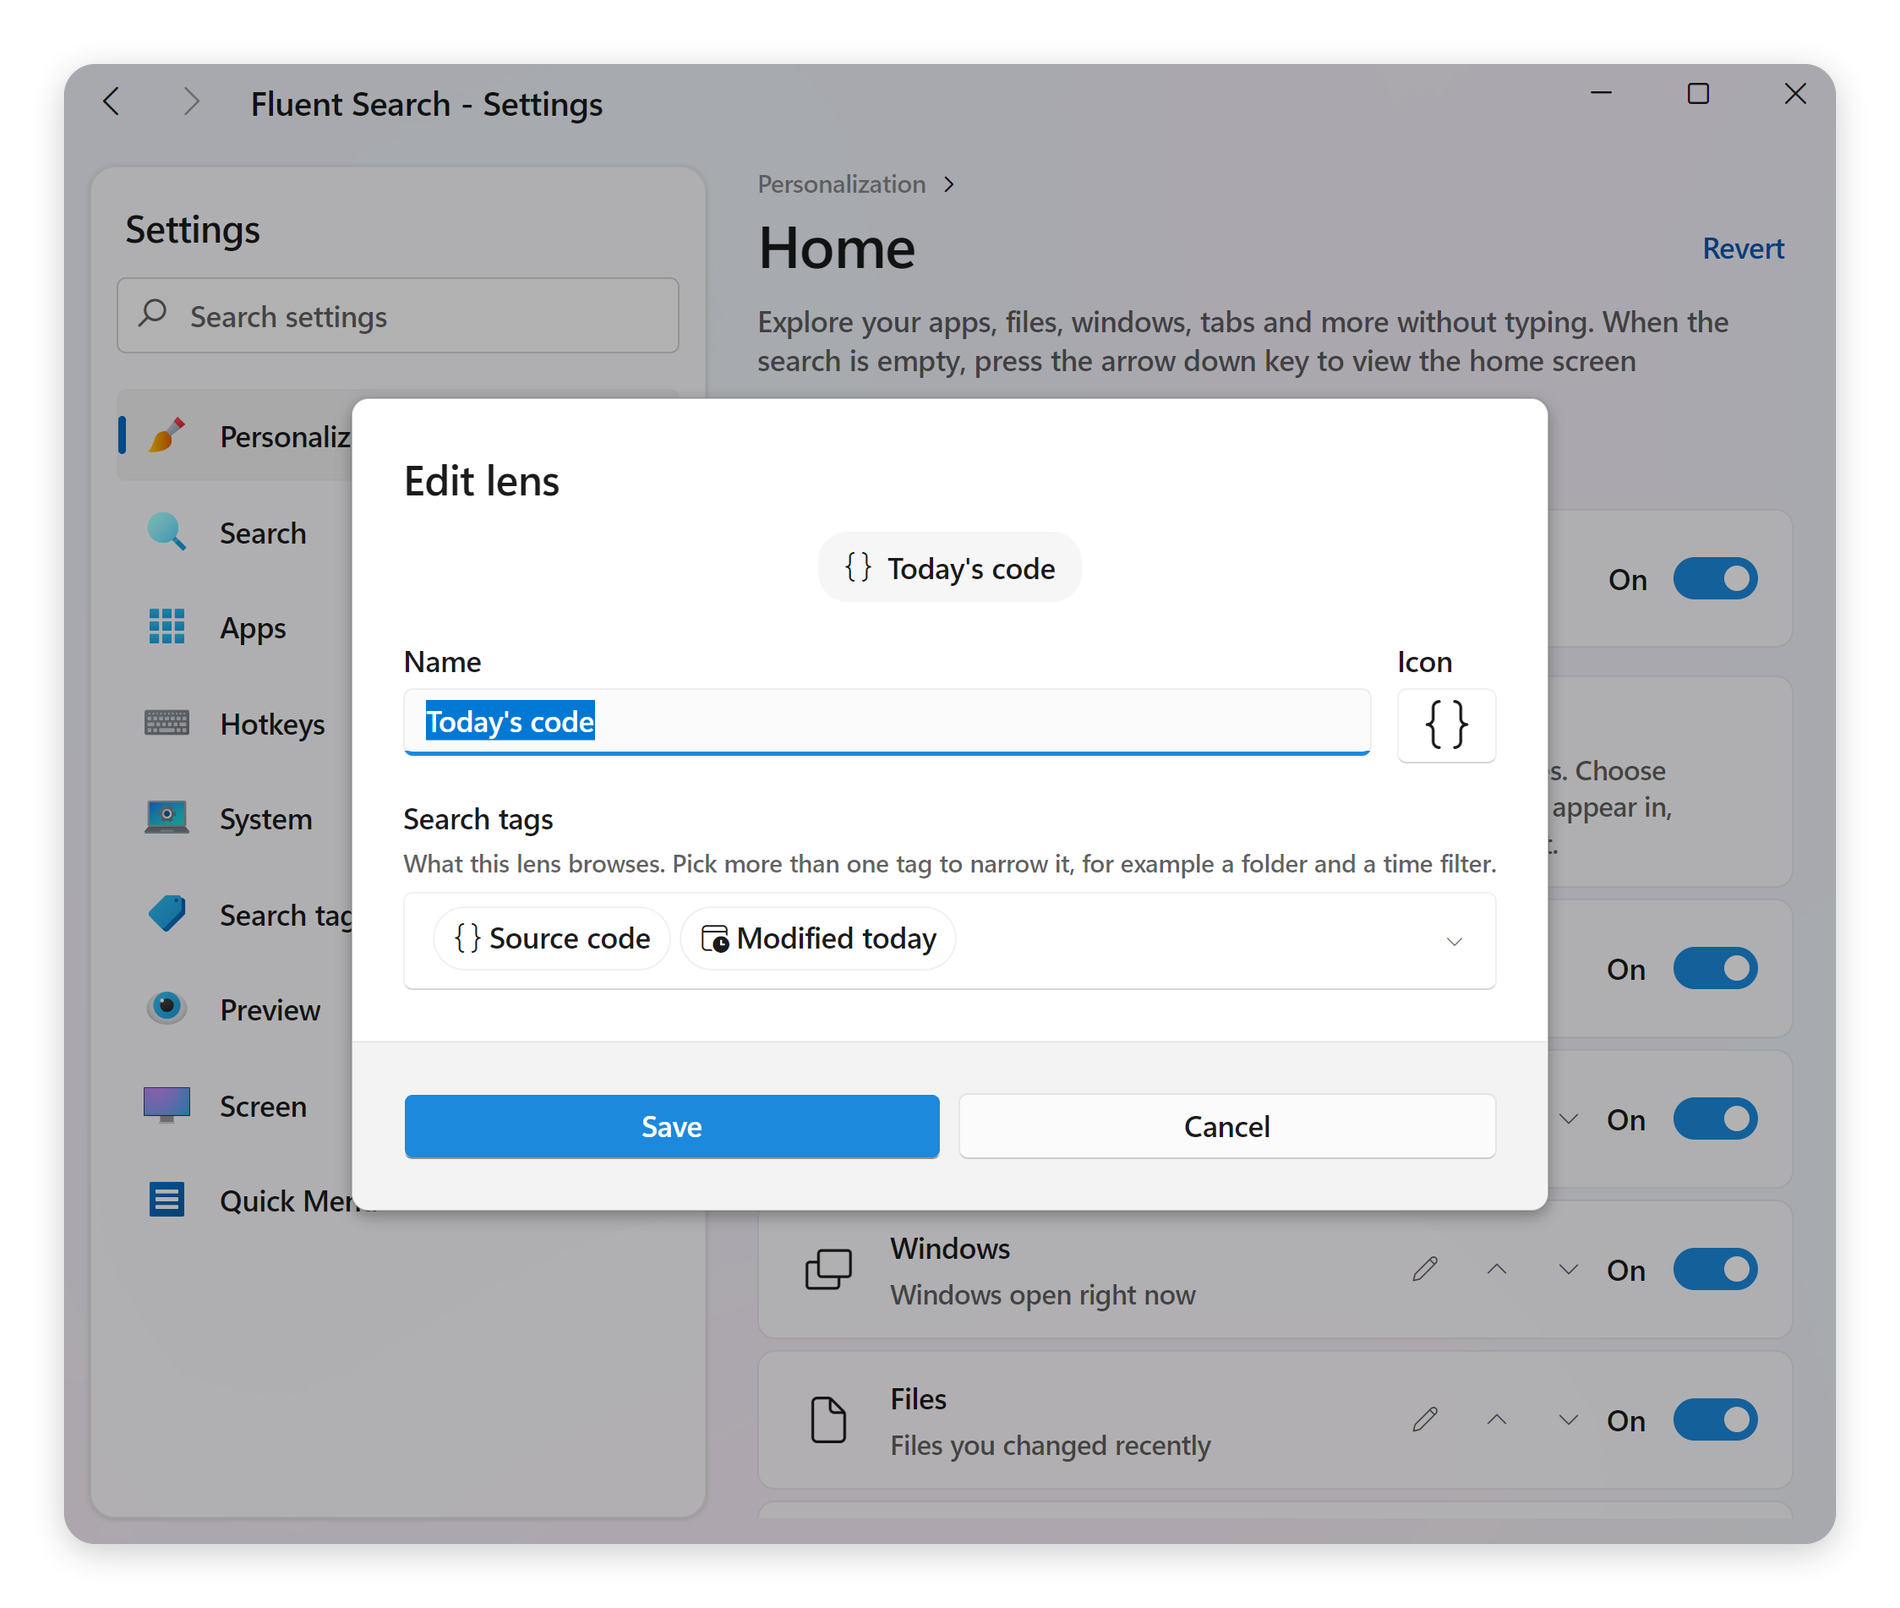Minimize the Fluent Search window
The width and height of the screenshot is (1900, 1608).
(x=1601, y=94)
